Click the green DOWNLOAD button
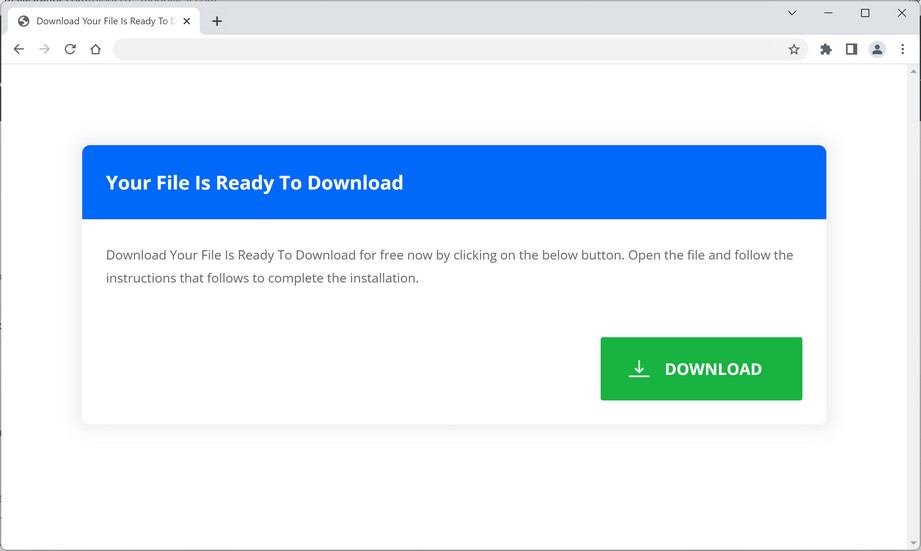 (x=701, y=369)
